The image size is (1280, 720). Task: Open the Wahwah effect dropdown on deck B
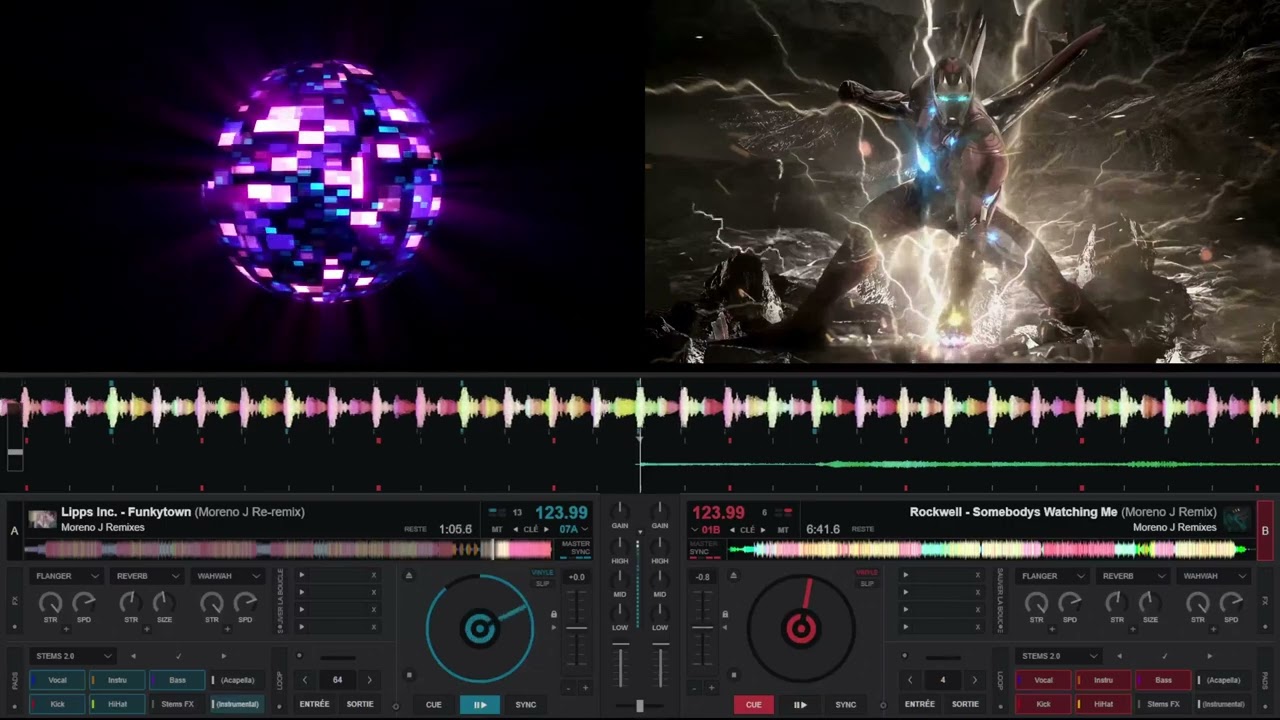coord(1213,576)
